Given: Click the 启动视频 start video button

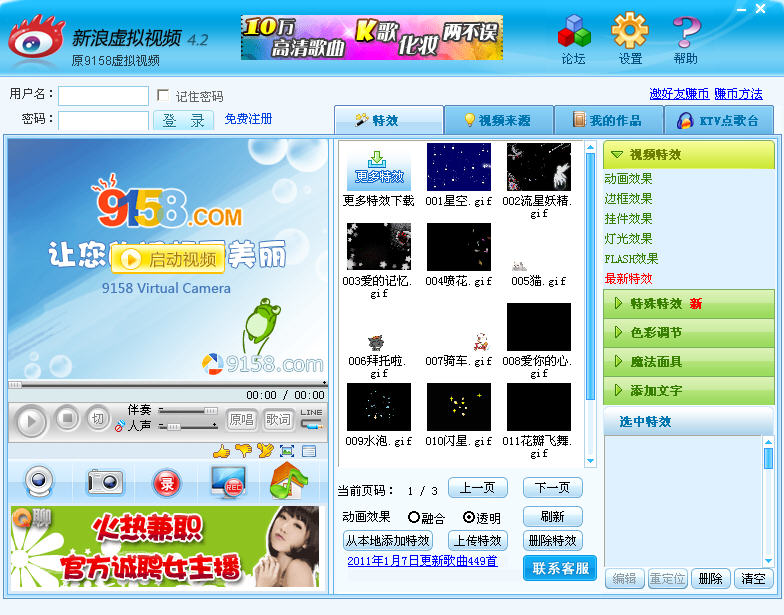Looking at the screenshot, I should click(x=168, y=259).
